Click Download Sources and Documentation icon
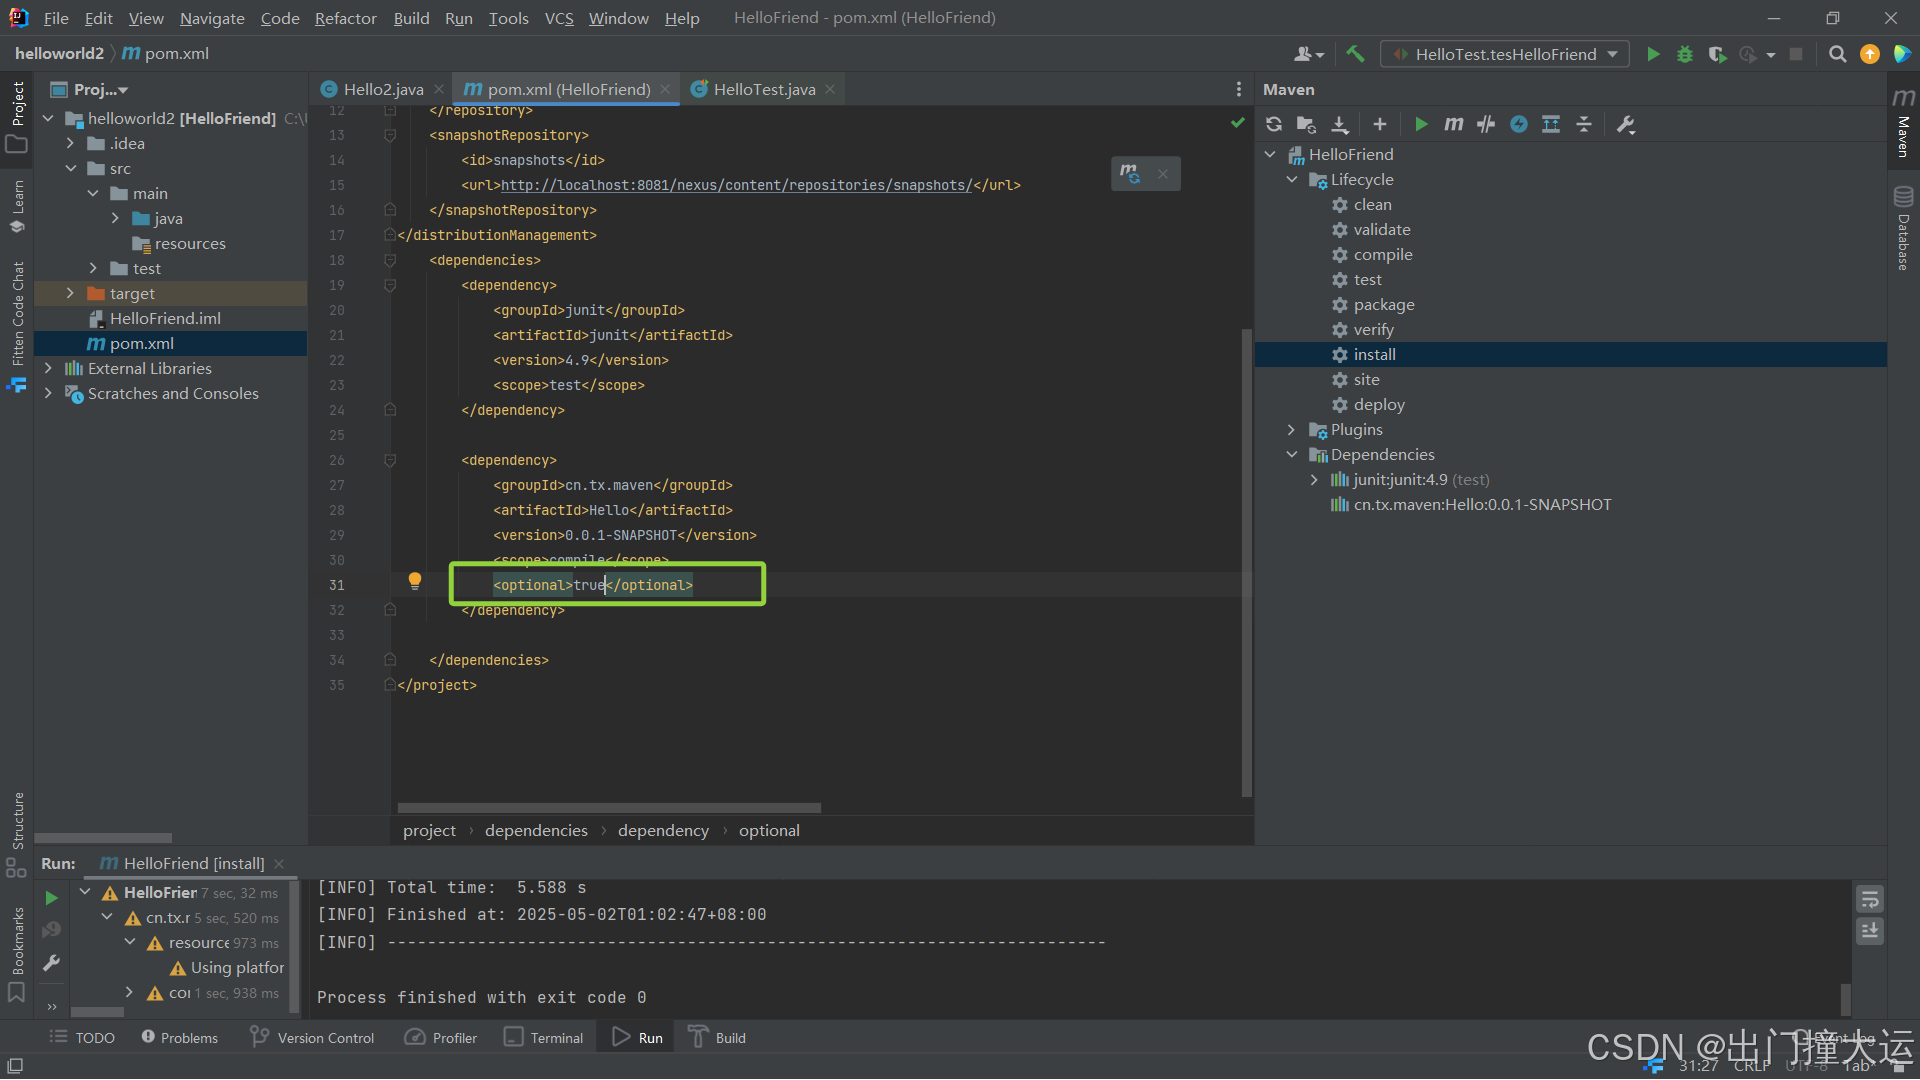Image resolution: width=1920 pixels, height=1080 pixels. click(x=1340, y=124)
